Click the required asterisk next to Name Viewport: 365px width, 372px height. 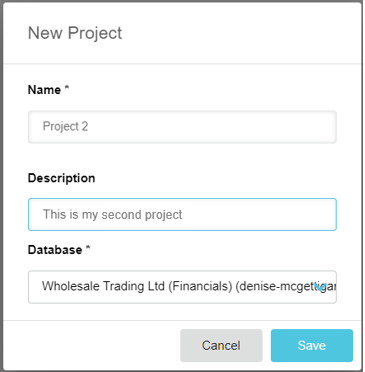pos(67,87)
